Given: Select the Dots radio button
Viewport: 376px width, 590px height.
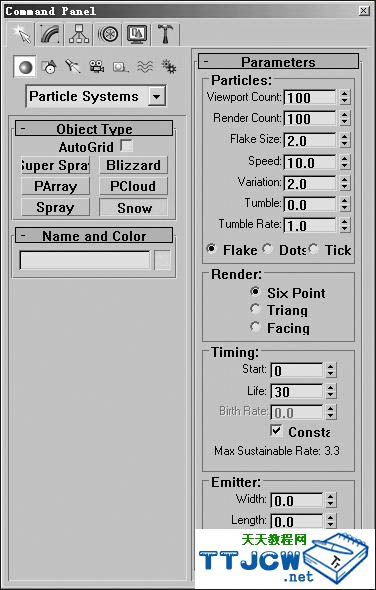Looking at the screenshot, I should pos(268,249).
